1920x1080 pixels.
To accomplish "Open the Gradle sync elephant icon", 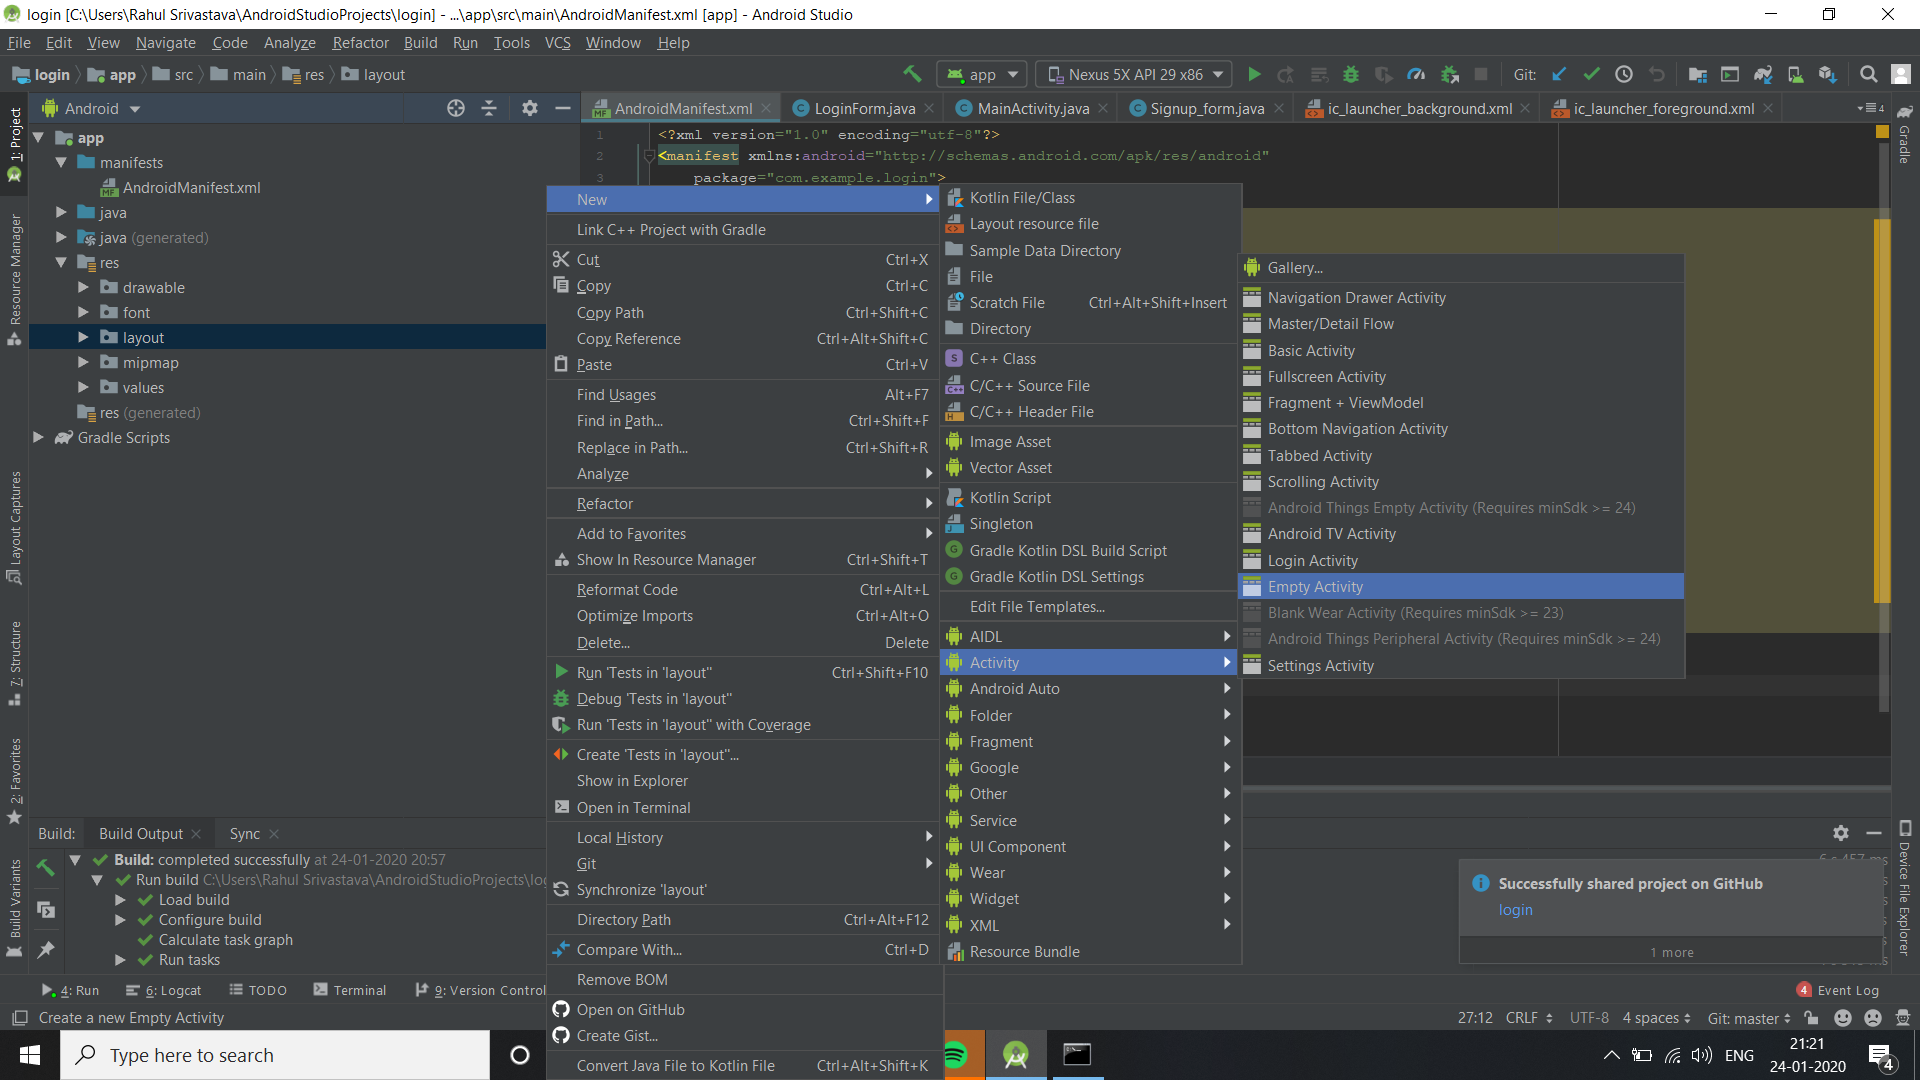I will pos(1764,74).
